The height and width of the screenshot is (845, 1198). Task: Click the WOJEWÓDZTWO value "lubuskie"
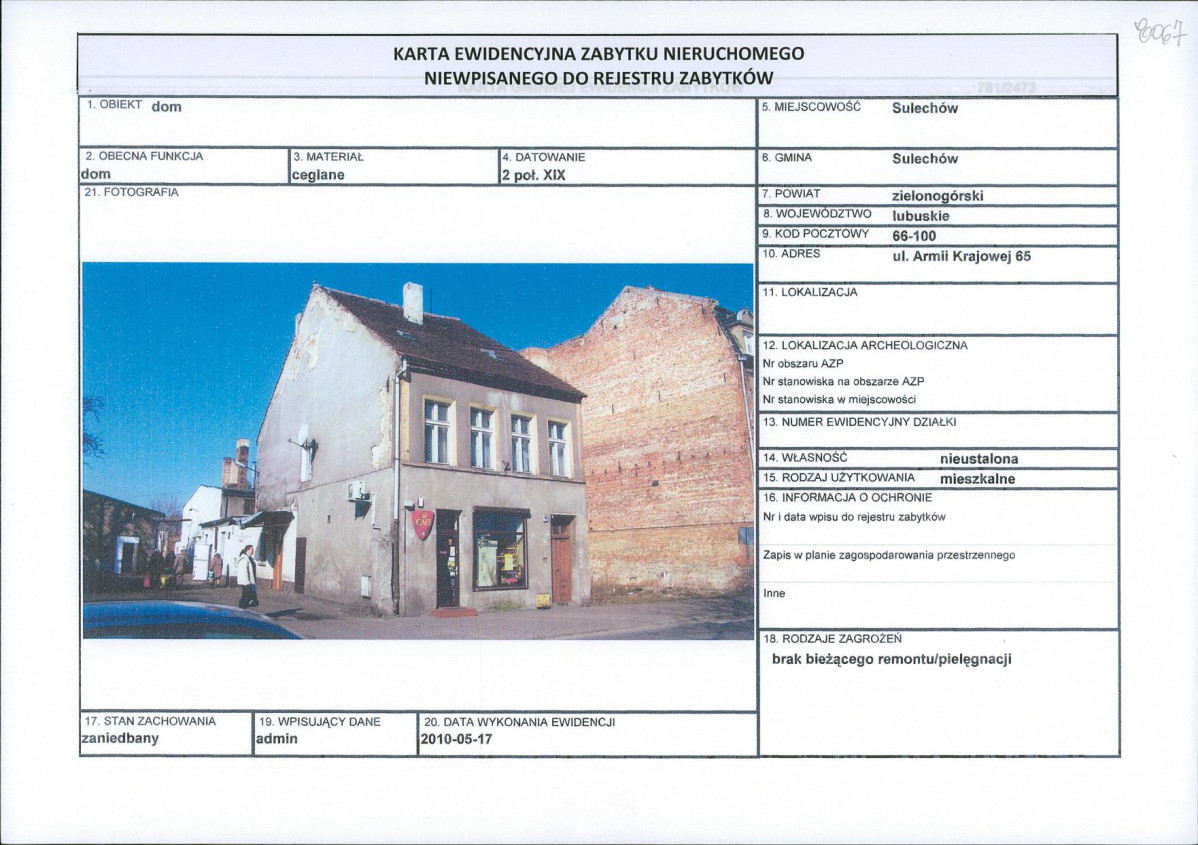coord(920,215)
